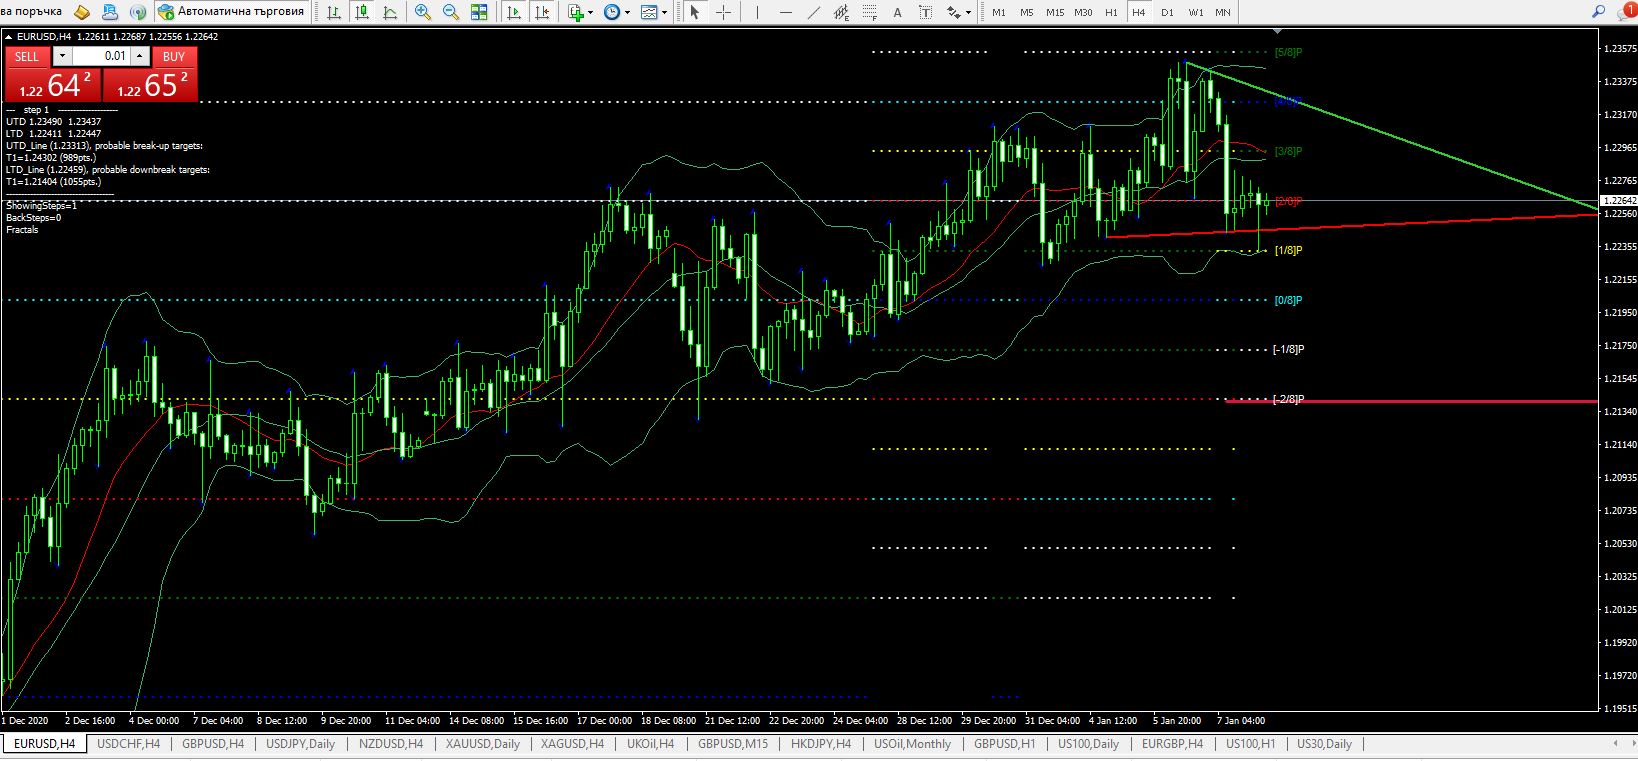This screenshot has height=761, width=1638.
Task: Select the arrow cursor tool
Action: 694,12
